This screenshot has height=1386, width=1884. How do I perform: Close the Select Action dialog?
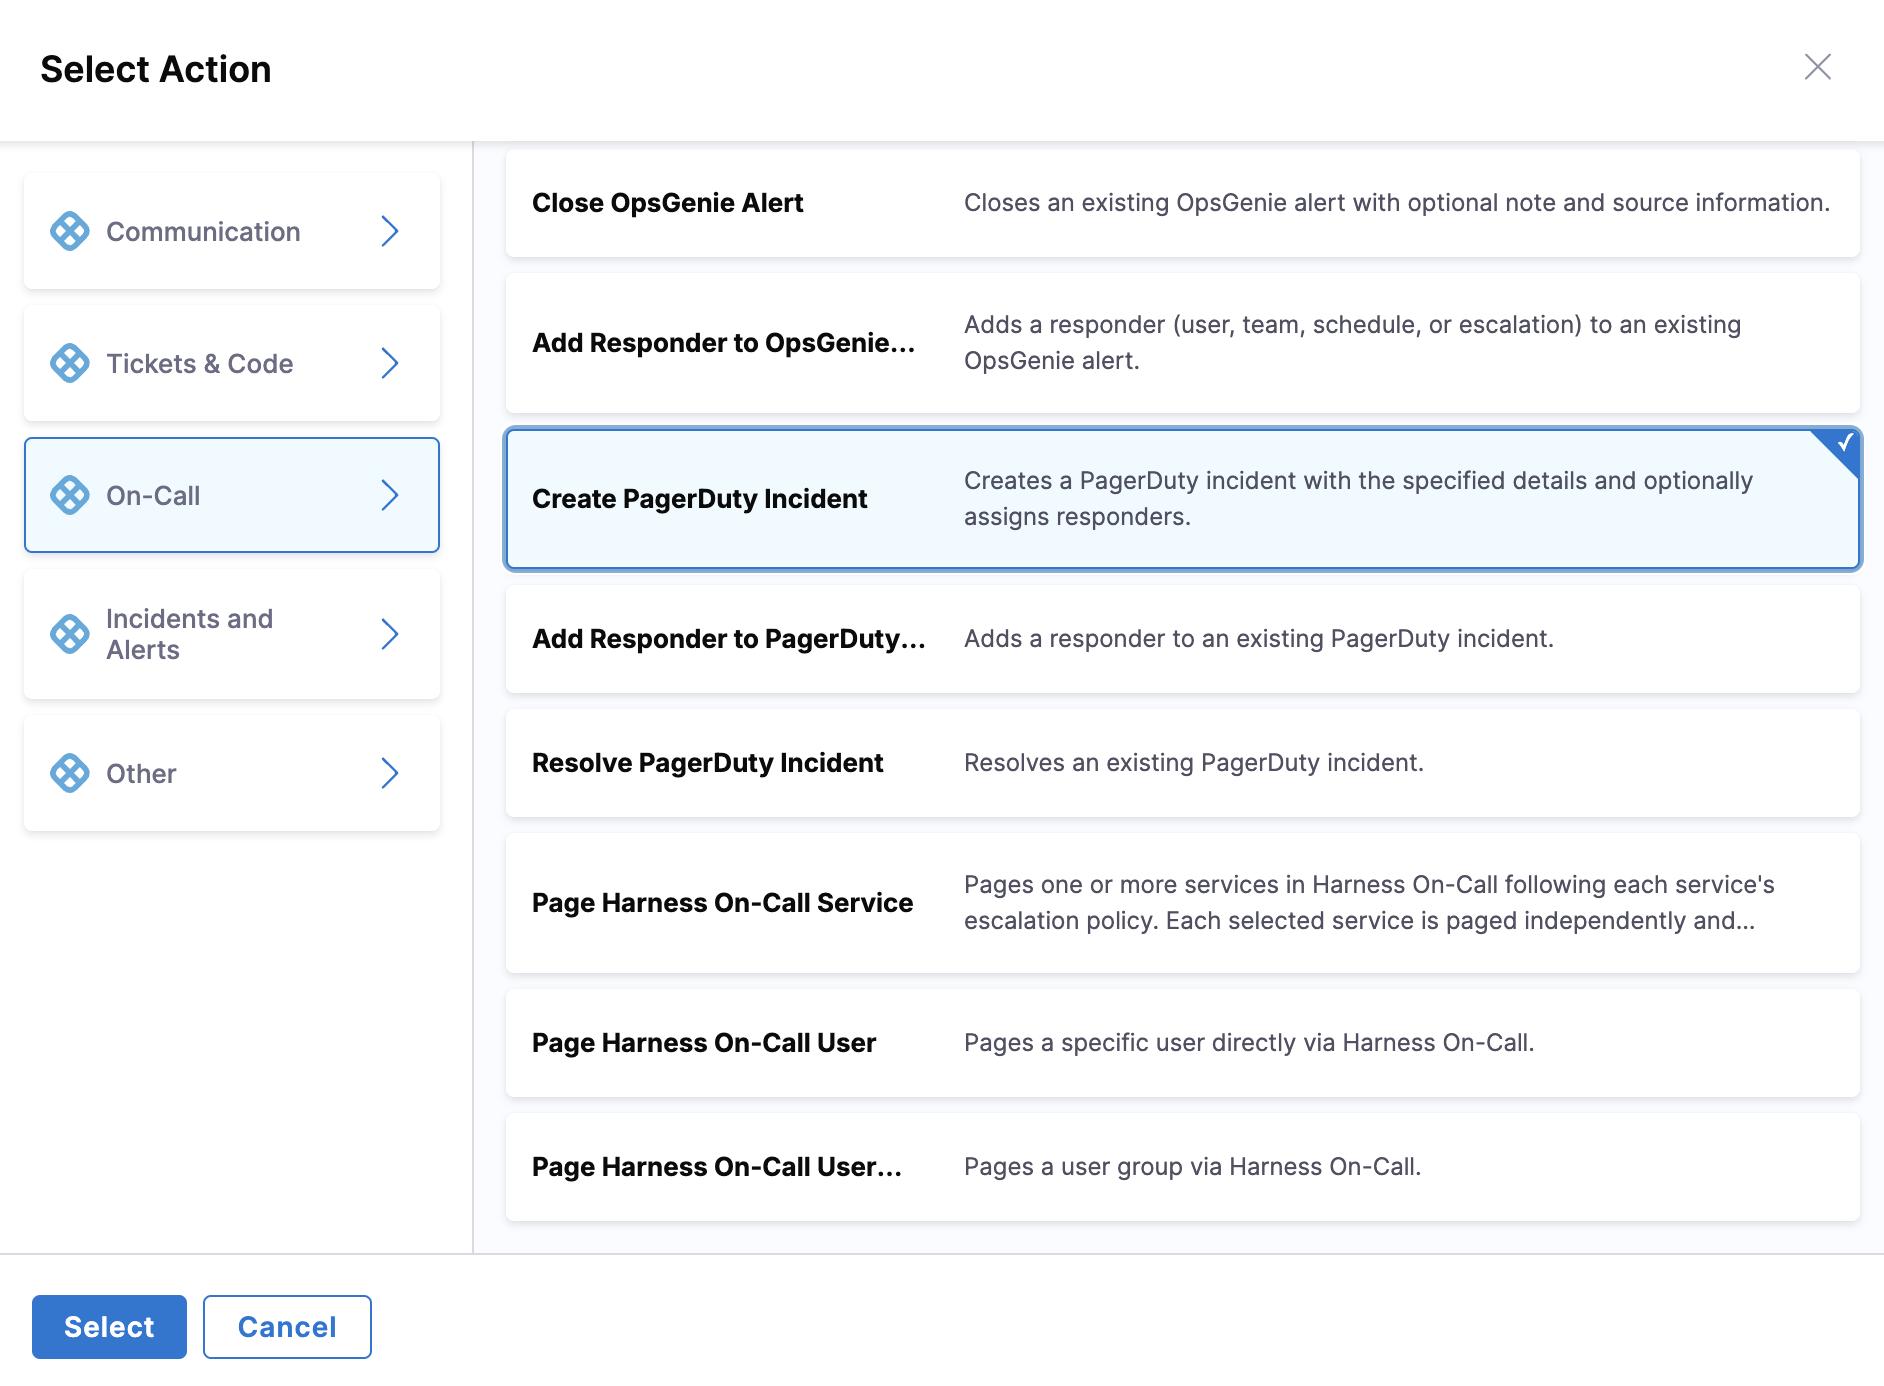pos(1817,67)
